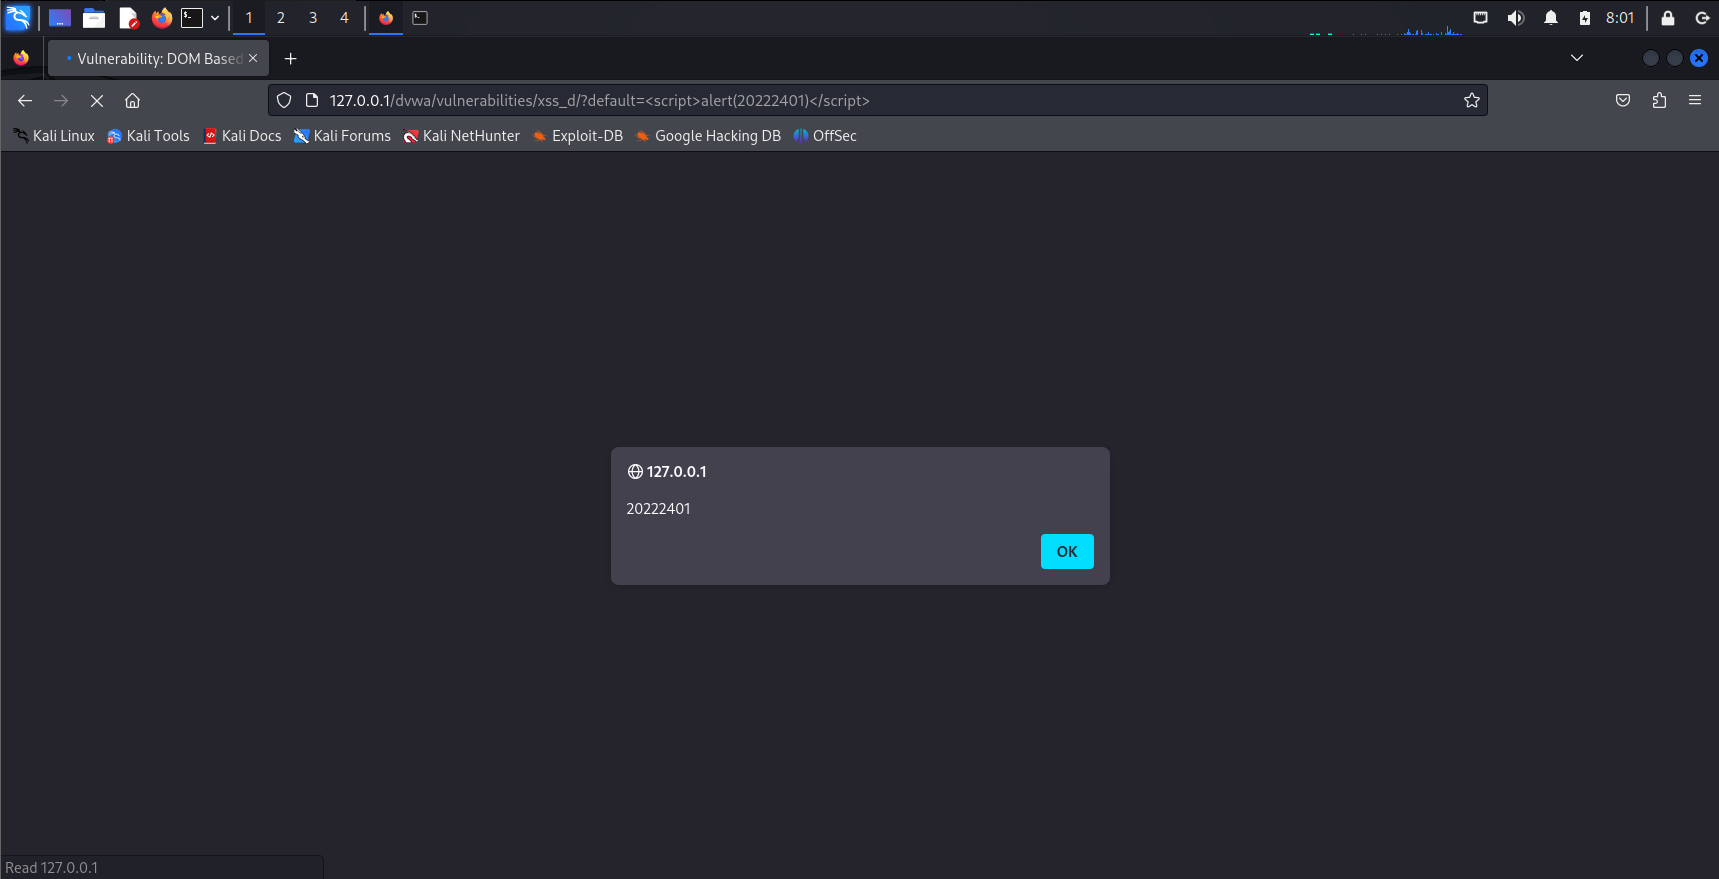Open Kali NetHunter bookmark

click(461, 136)
